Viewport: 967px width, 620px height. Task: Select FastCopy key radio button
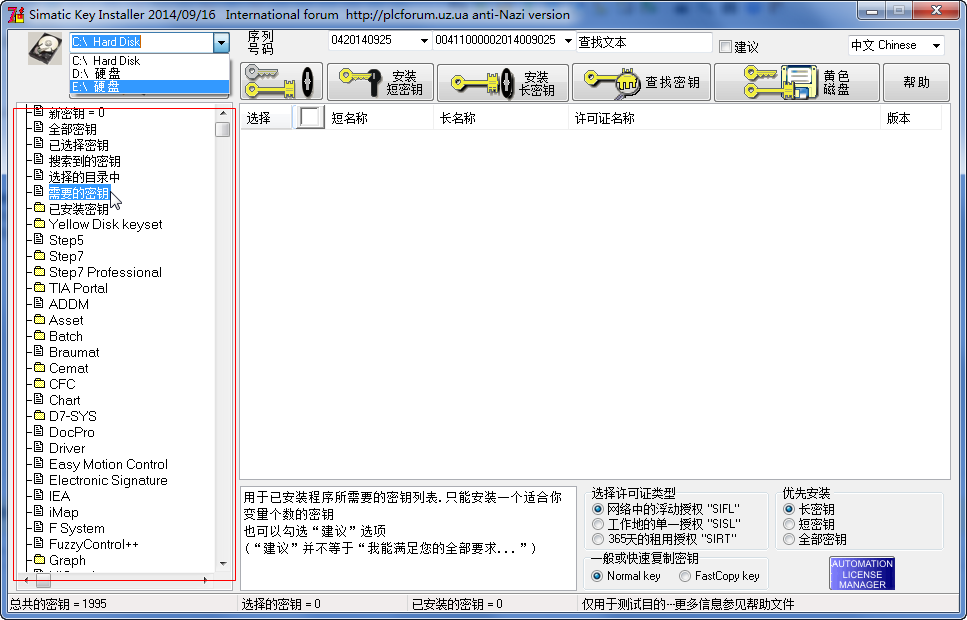pos(685,576)
